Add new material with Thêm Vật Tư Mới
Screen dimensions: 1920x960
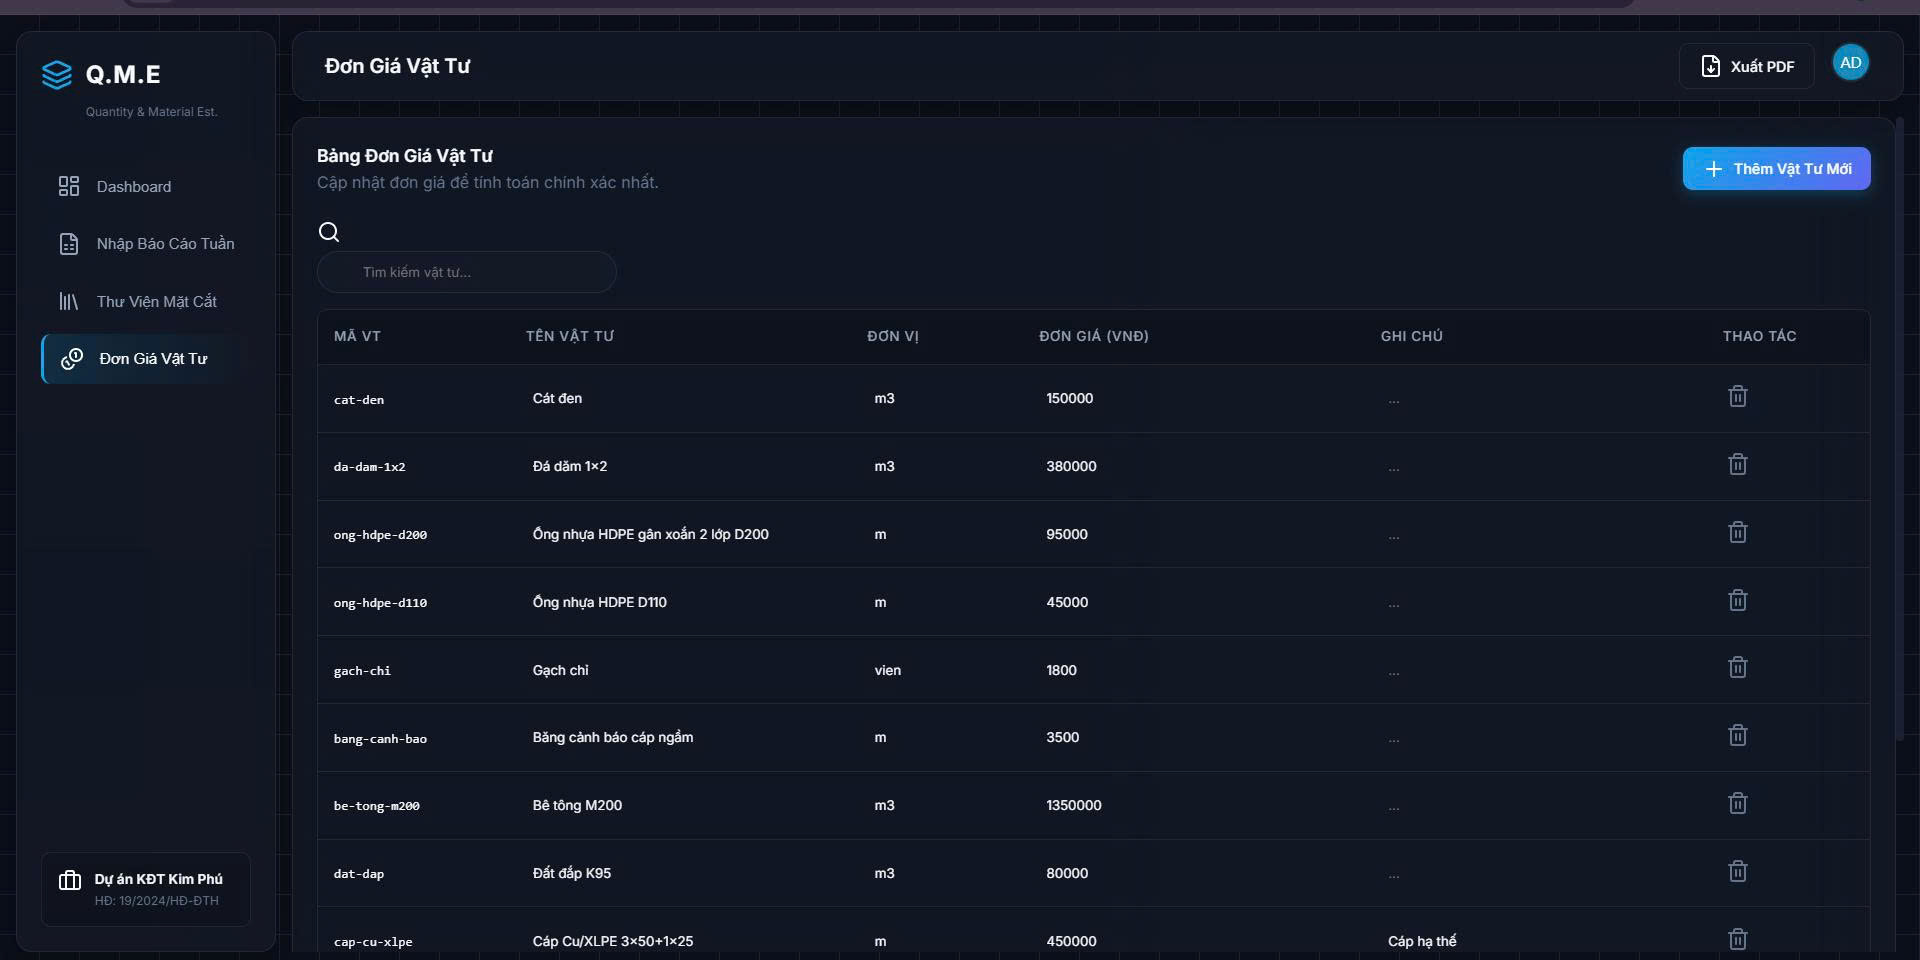point(1777,169)
